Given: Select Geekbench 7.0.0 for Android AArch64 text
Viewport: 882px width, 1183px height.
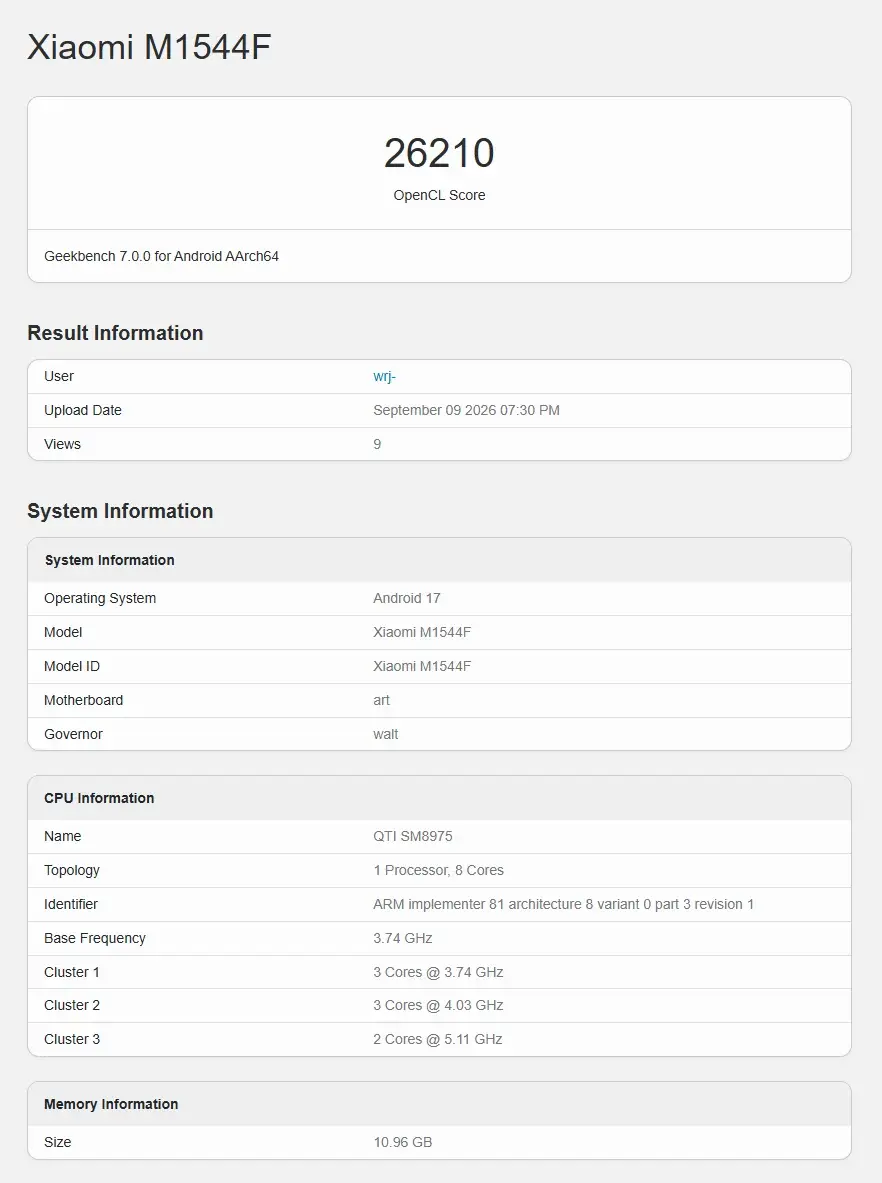Looking at the screenshot, I should point(161,257).
